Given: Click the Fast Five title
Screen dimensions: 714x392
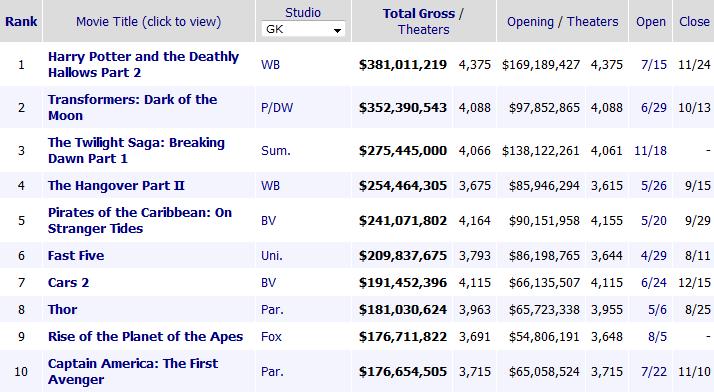Looking at the screenshot, I should click(x=76, y=255).
